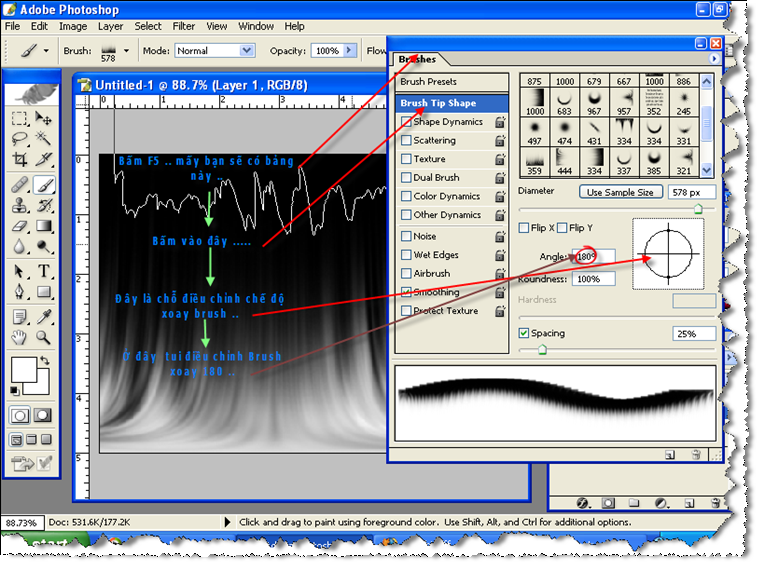Image resolution: width=757 pixels, height=562 pixels.
Task: Select the Pen tool
Action: pyautogui.click(x=19, y=292)
